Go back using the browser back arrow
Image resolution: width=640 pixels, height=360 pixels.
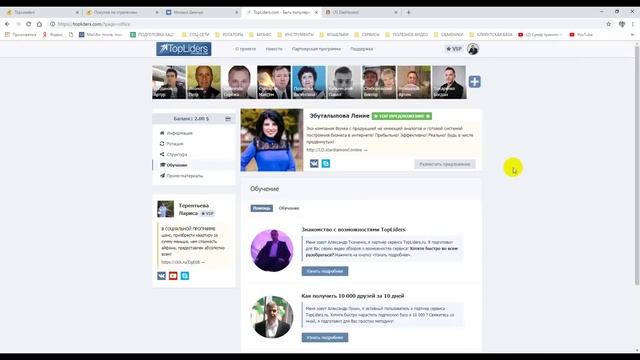point(7,24)
